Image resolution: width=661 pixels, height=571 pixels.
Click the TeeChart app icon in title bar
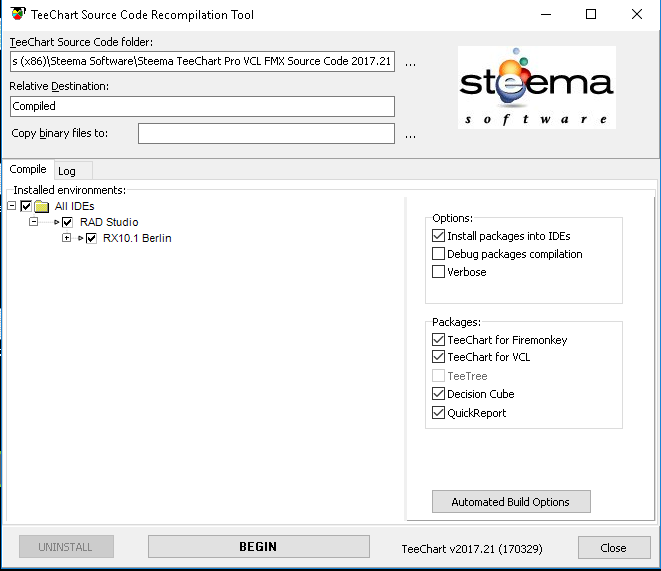click(18, 13)
